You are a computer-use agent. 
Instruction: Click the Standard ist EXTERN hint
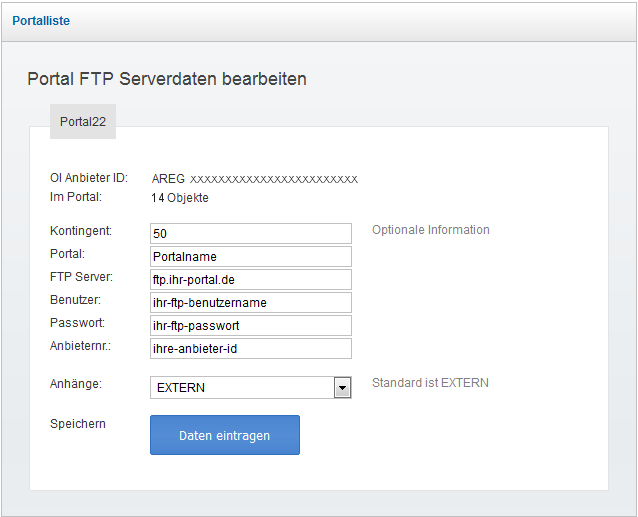[430, 382]
